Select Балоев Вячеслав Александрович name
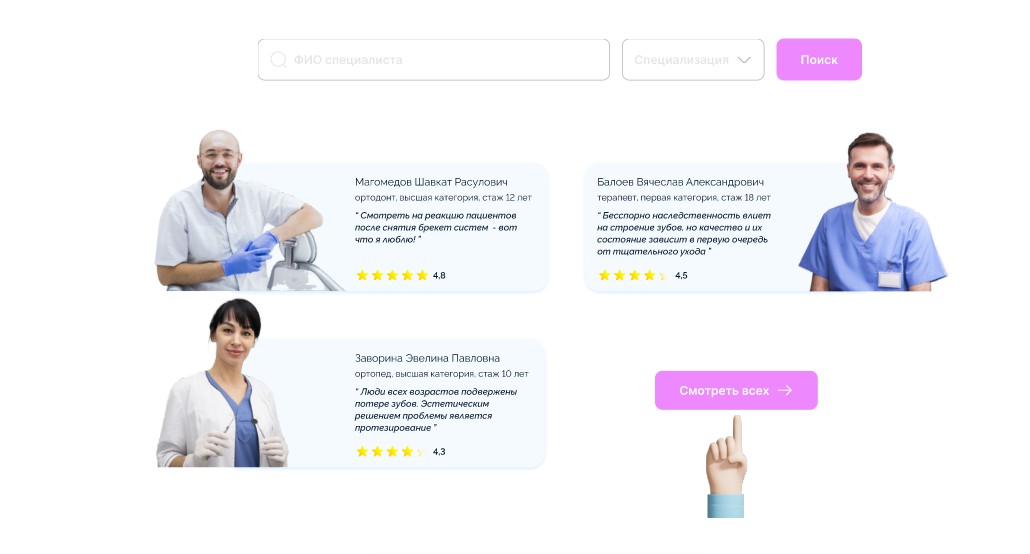Image resolution: width=1030 pixels, height=554 pixels. coord(680,182)
